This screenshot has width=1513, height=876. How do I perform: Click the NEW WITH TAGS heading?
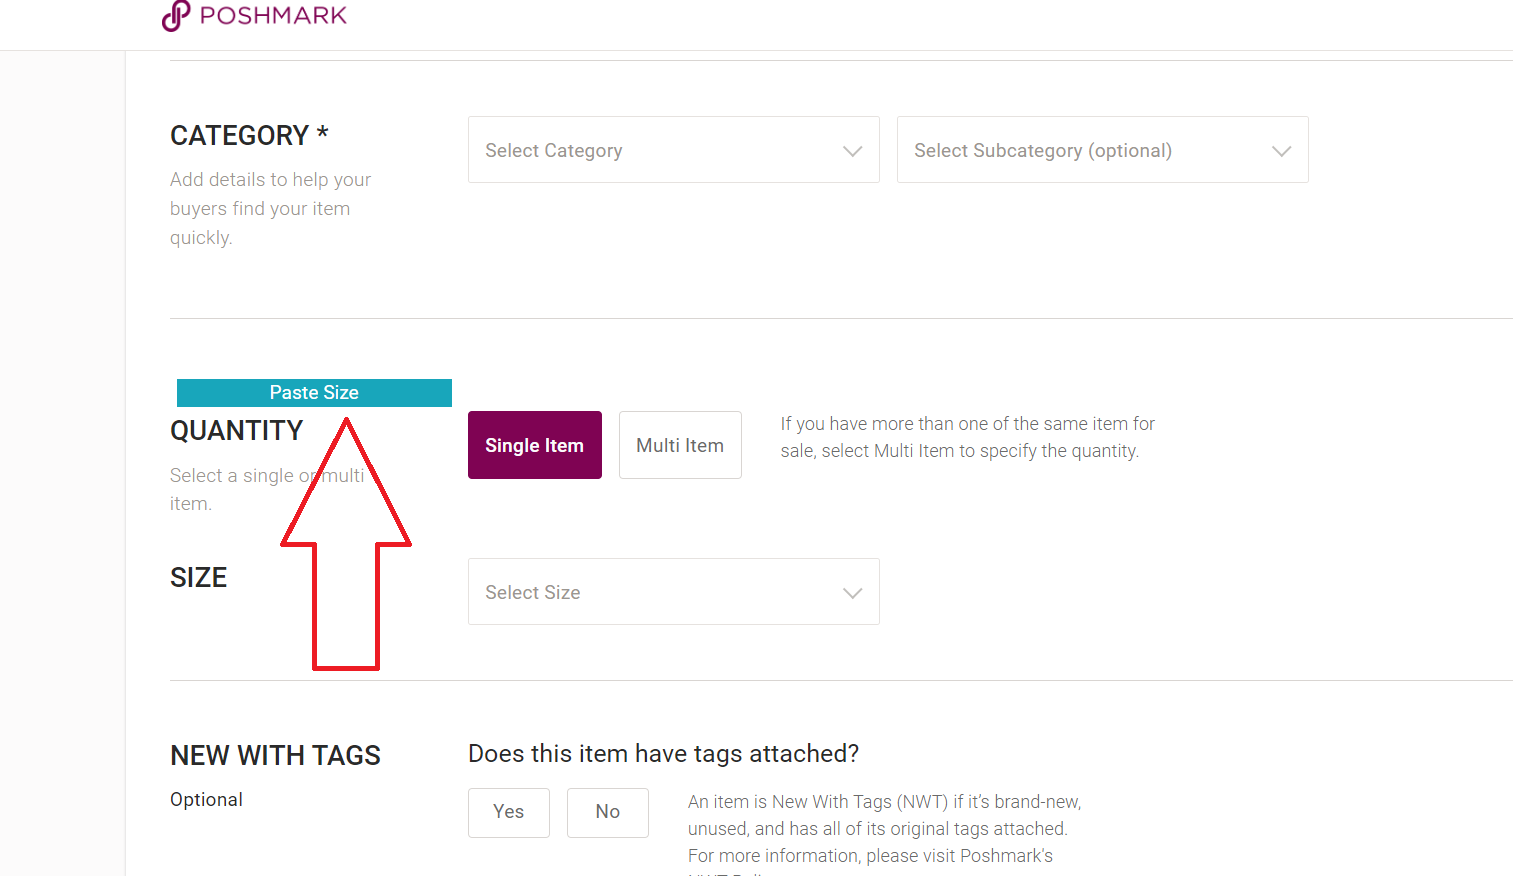[x=275, y=755]
